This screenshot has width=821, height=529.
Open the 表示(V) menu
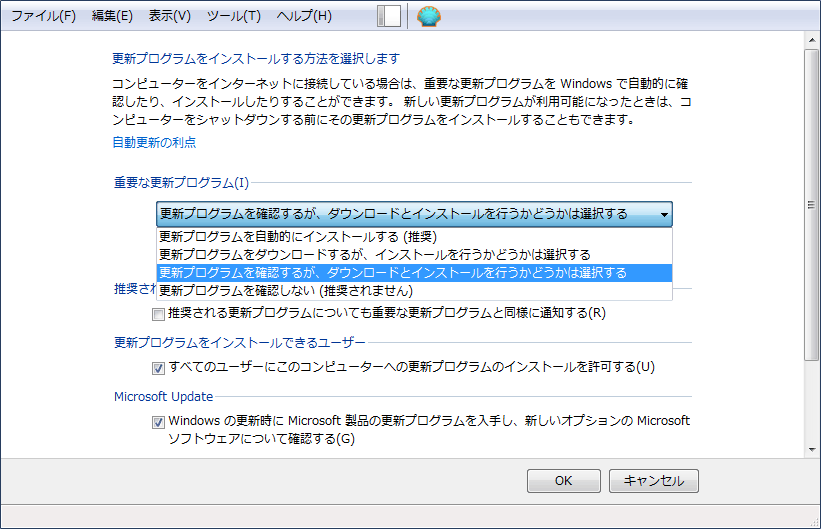tap(170, 16)
